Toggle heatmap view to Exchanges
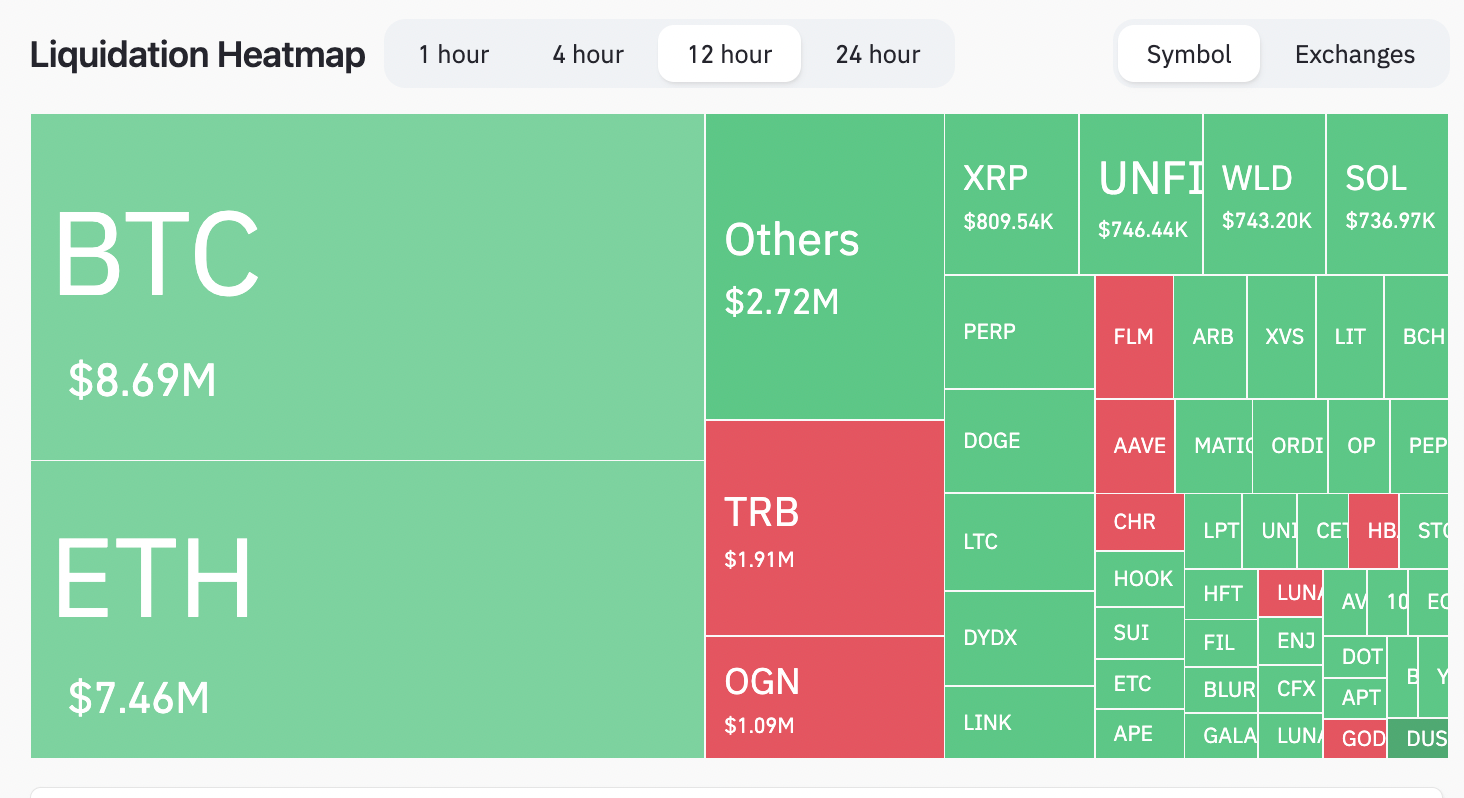Screen dimensions: 1464x798 (x=1354, y=54)
